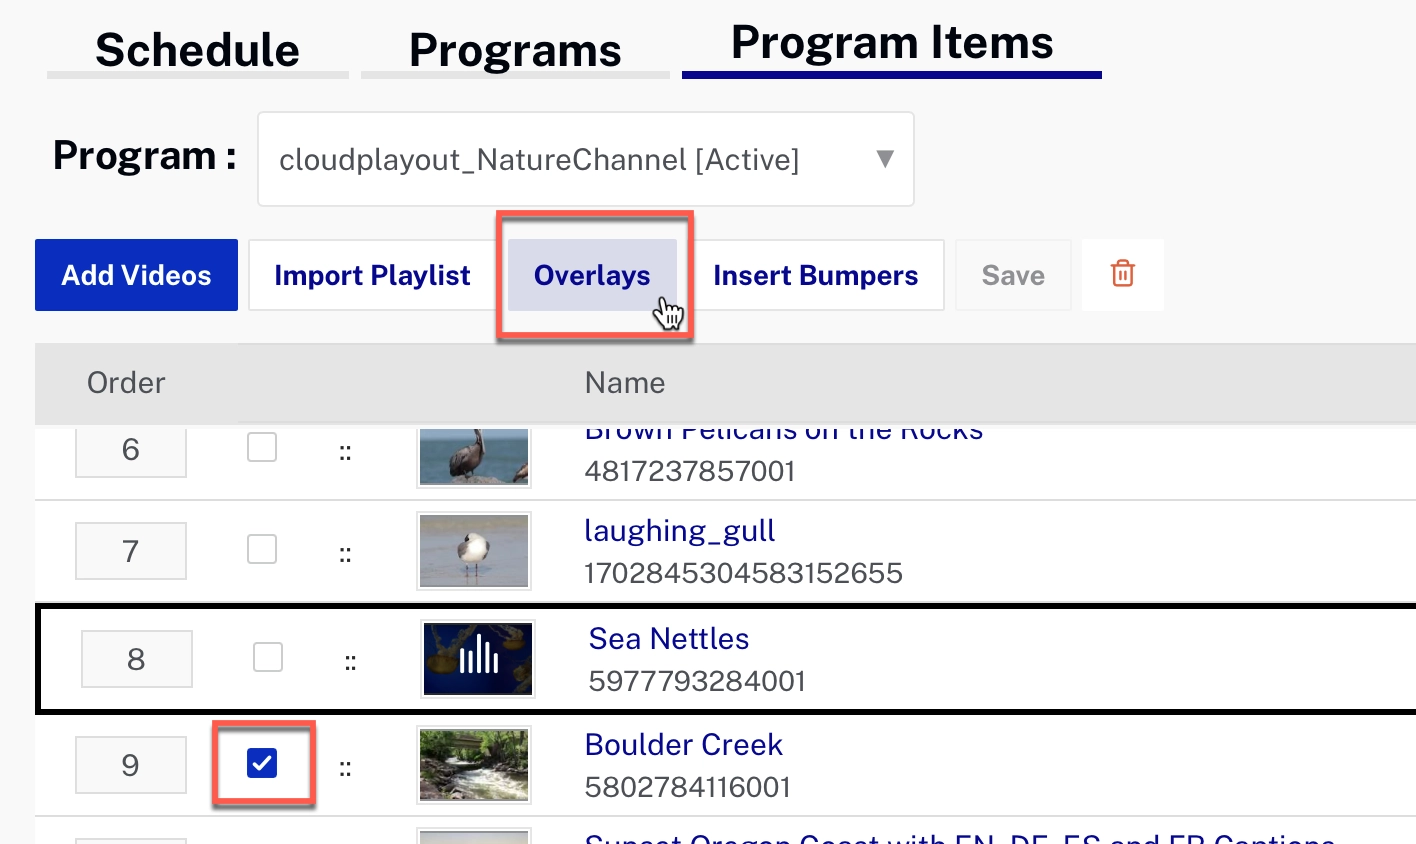Click the laughing_gull video link
Image resolution: width=1416 pixels, height=844 pixels.
pos(679,531)
